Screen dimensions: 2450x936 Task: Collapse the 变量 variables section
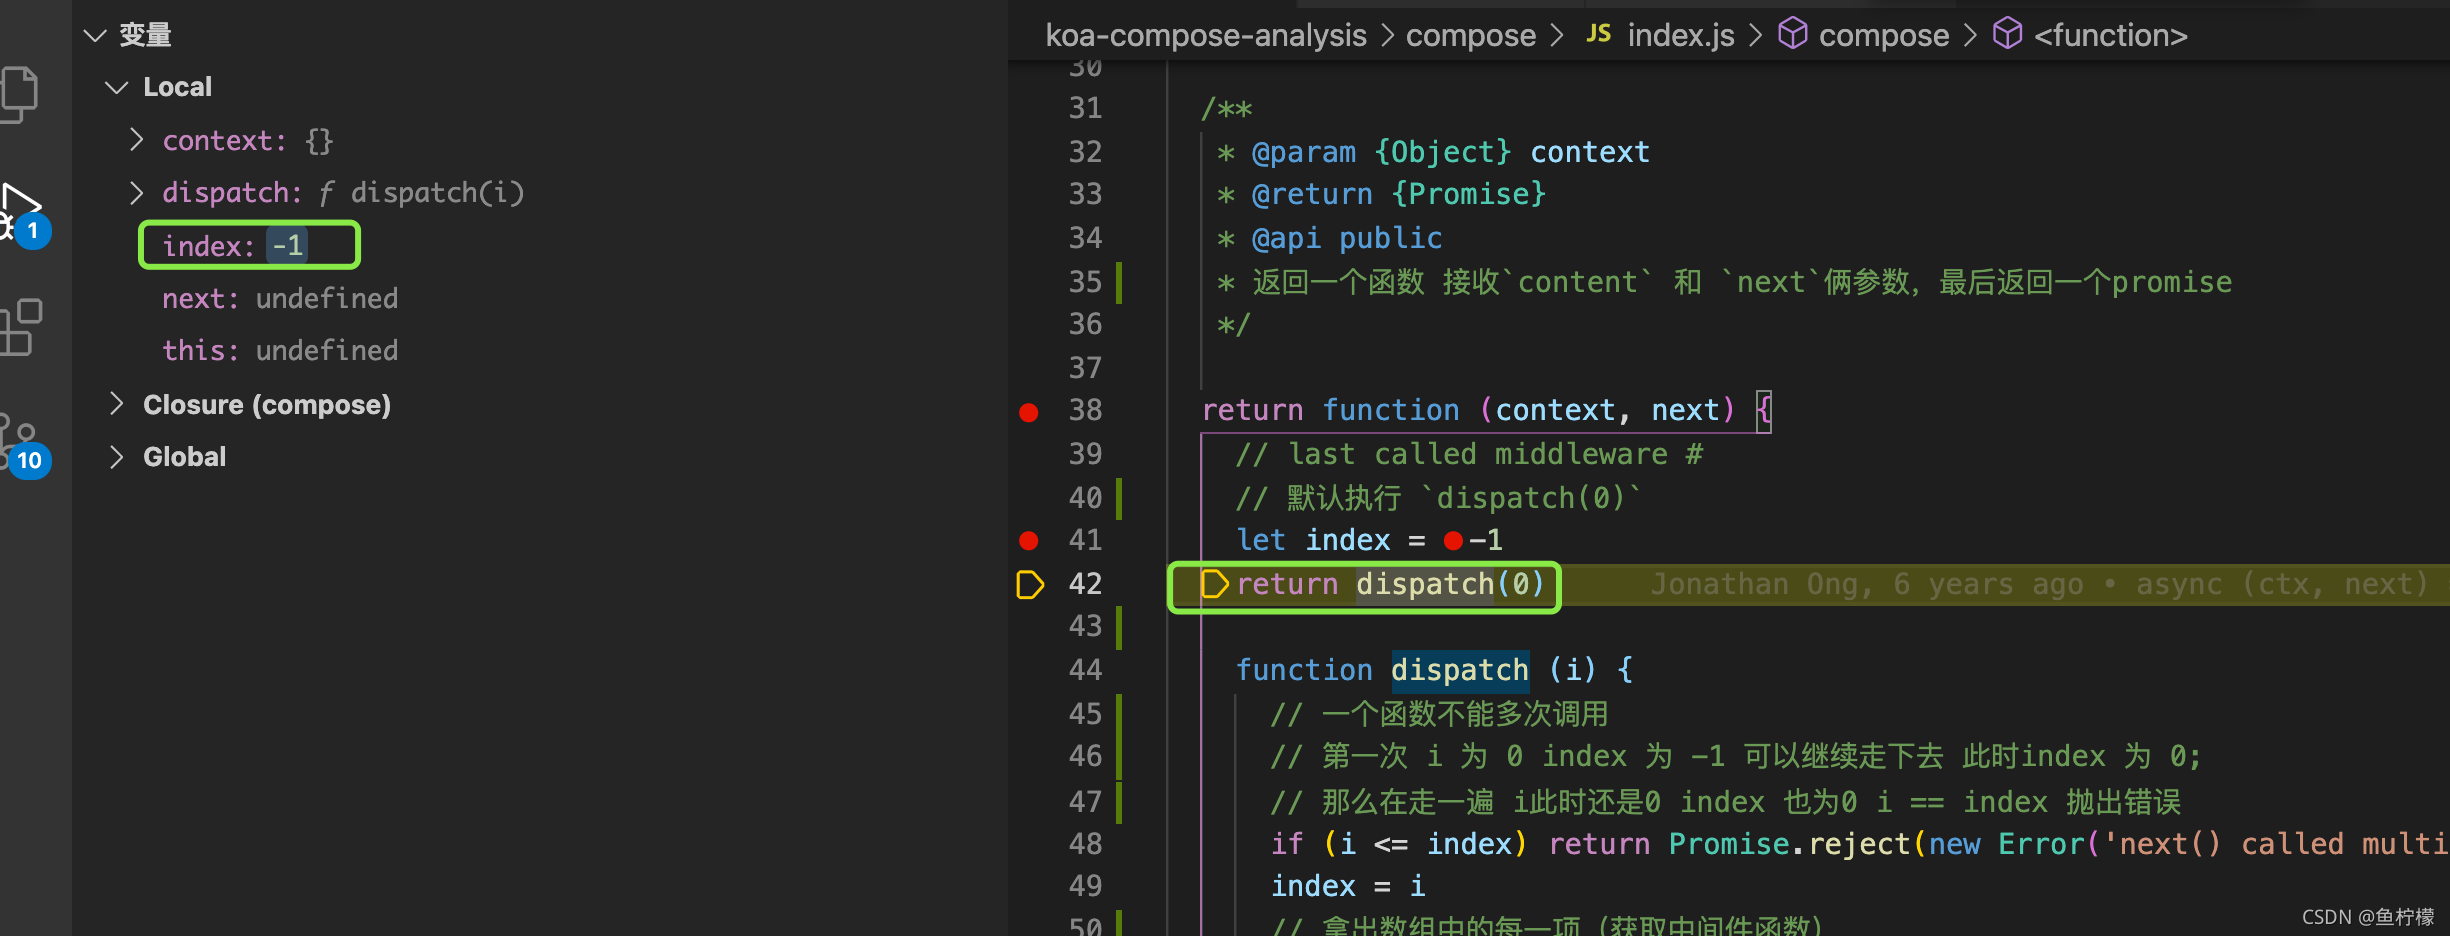coord(95,36)
